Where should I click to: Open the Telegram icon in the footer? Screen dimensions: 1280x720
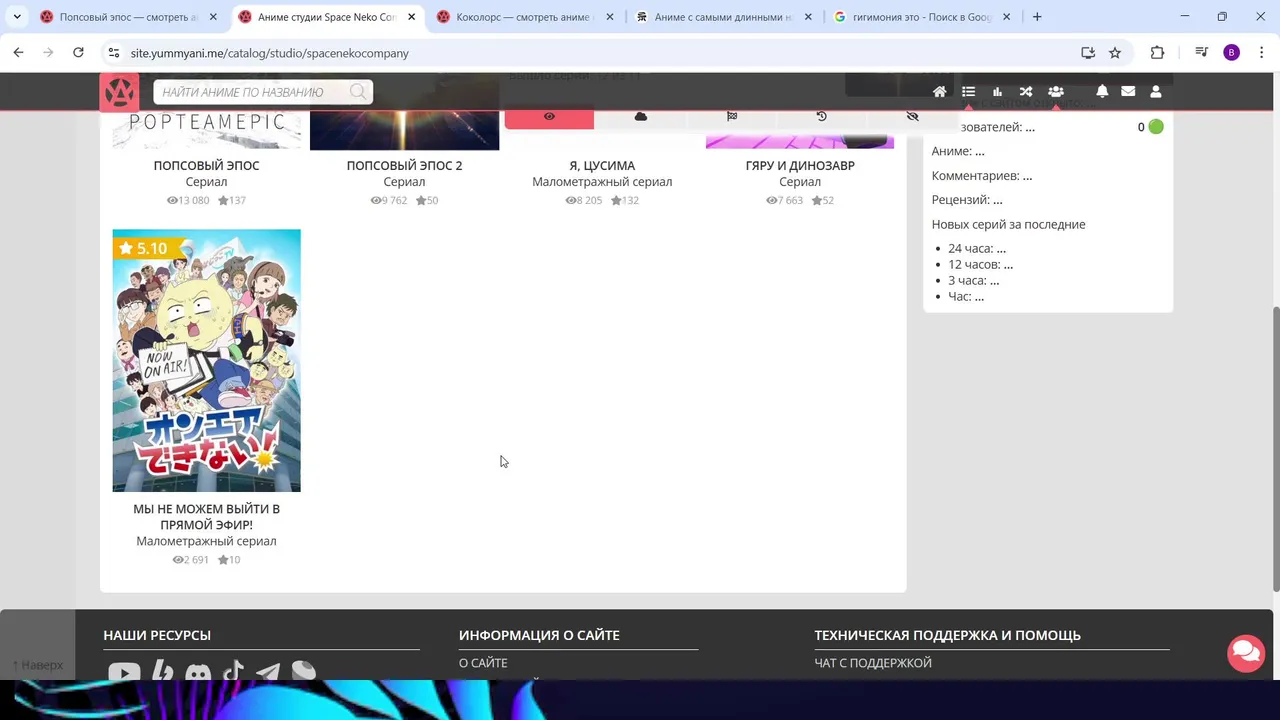268,672
